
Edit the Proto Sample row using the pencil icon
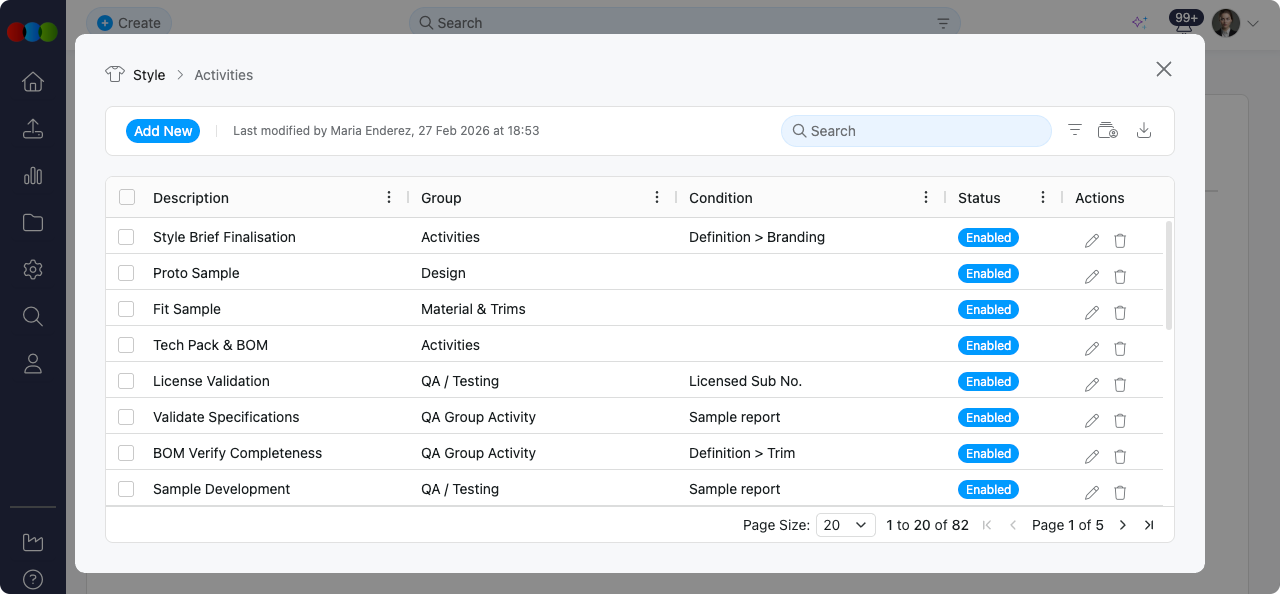pyautogui.click(x=1092, y=276)
